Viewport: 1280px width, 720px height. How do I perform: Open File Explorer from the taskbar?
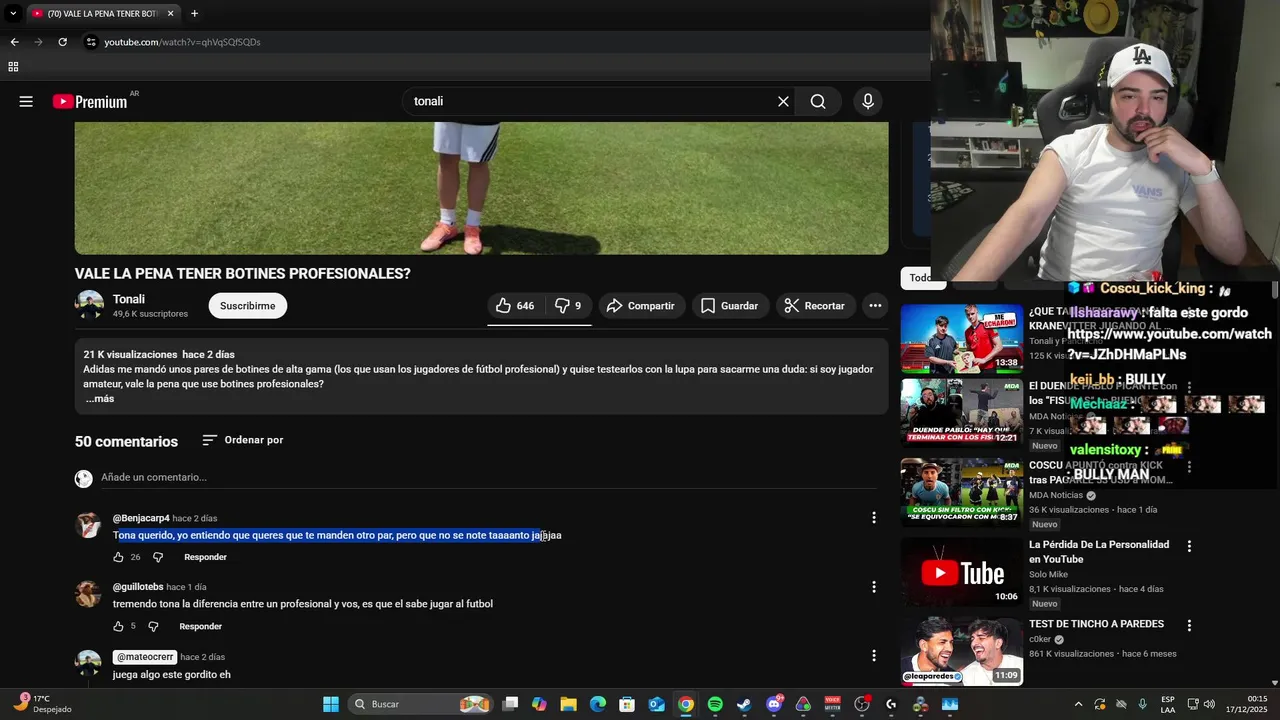[x=568, y=704]
